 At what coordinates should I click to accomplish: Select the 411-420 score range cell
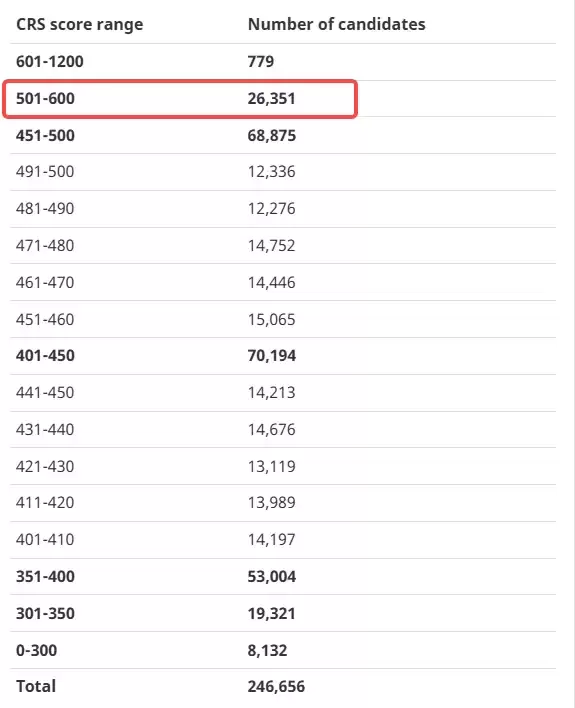click(45, 503)
